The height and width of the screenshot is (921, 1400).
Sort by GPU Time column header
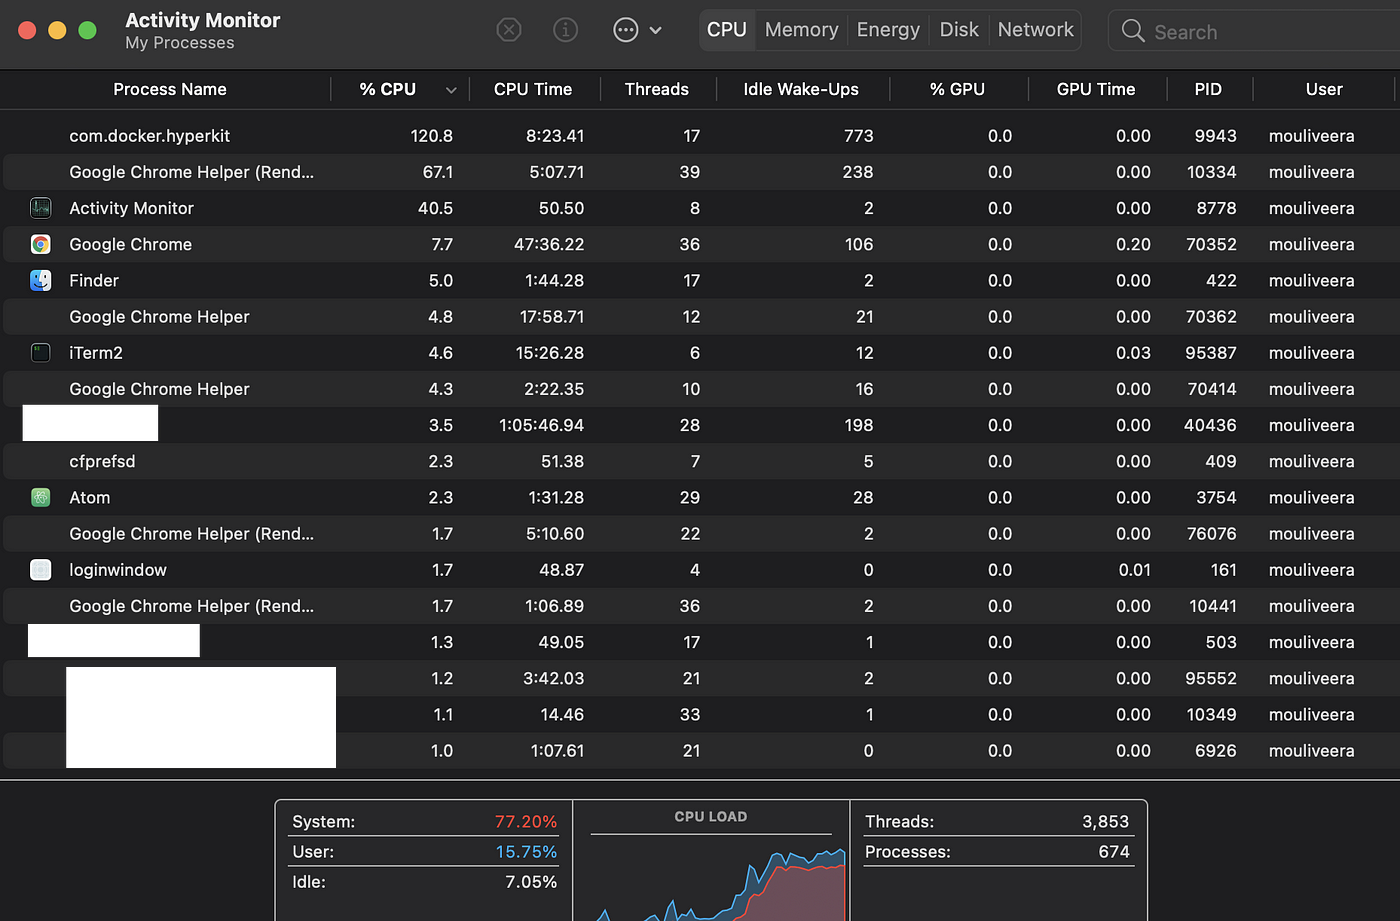1096,89
